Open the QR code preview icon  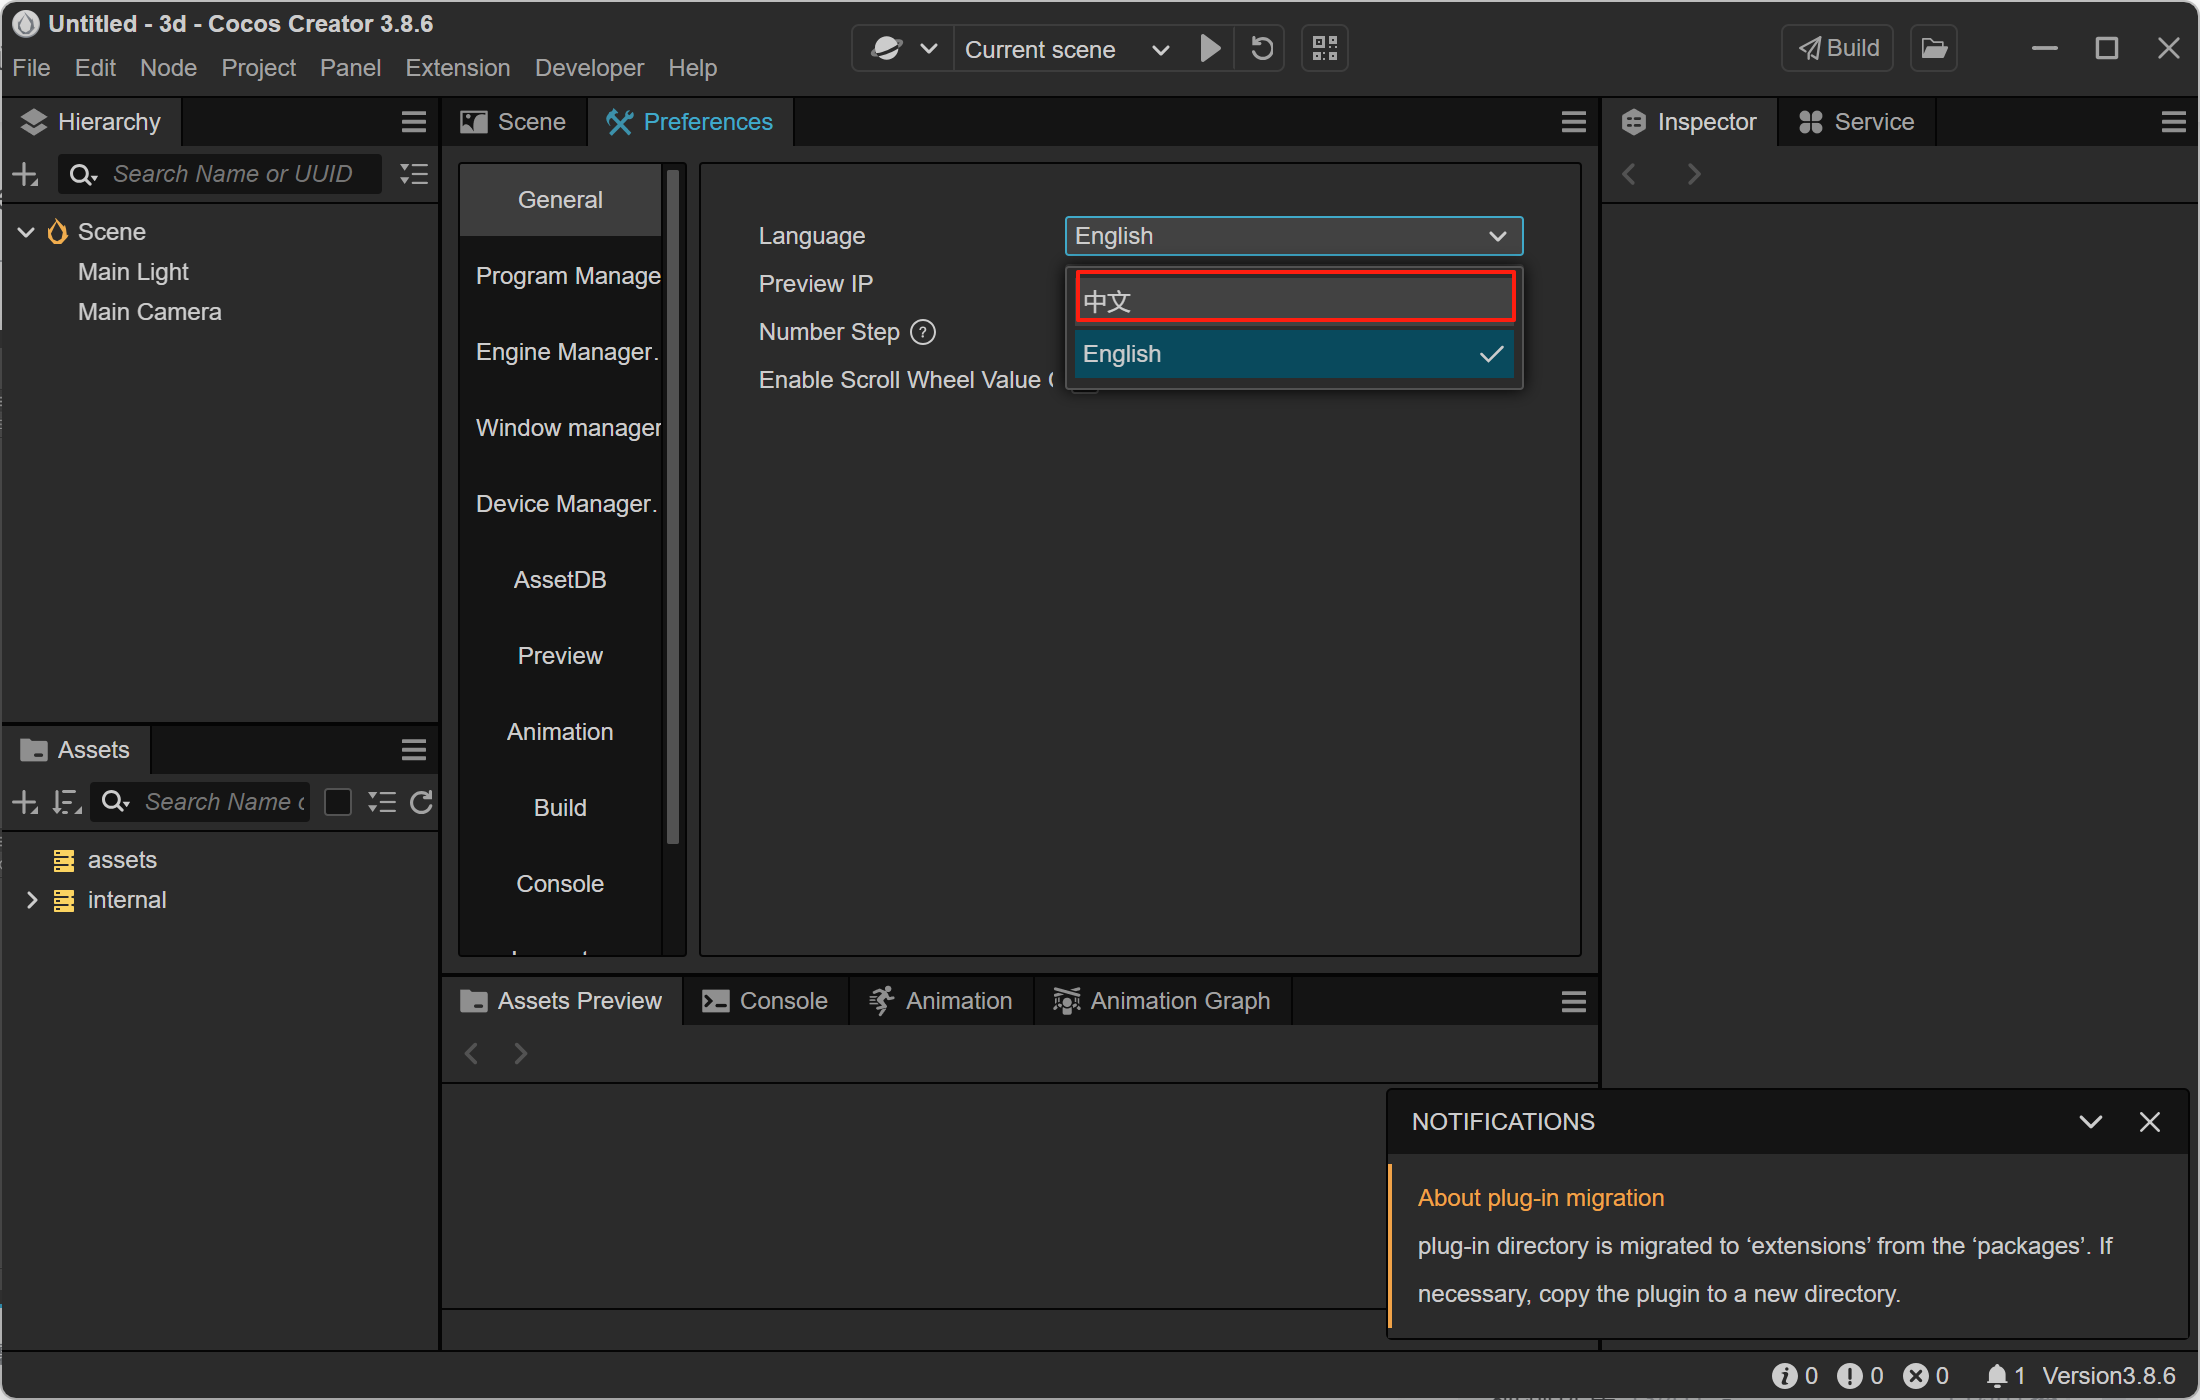(x=1325, y=48)
